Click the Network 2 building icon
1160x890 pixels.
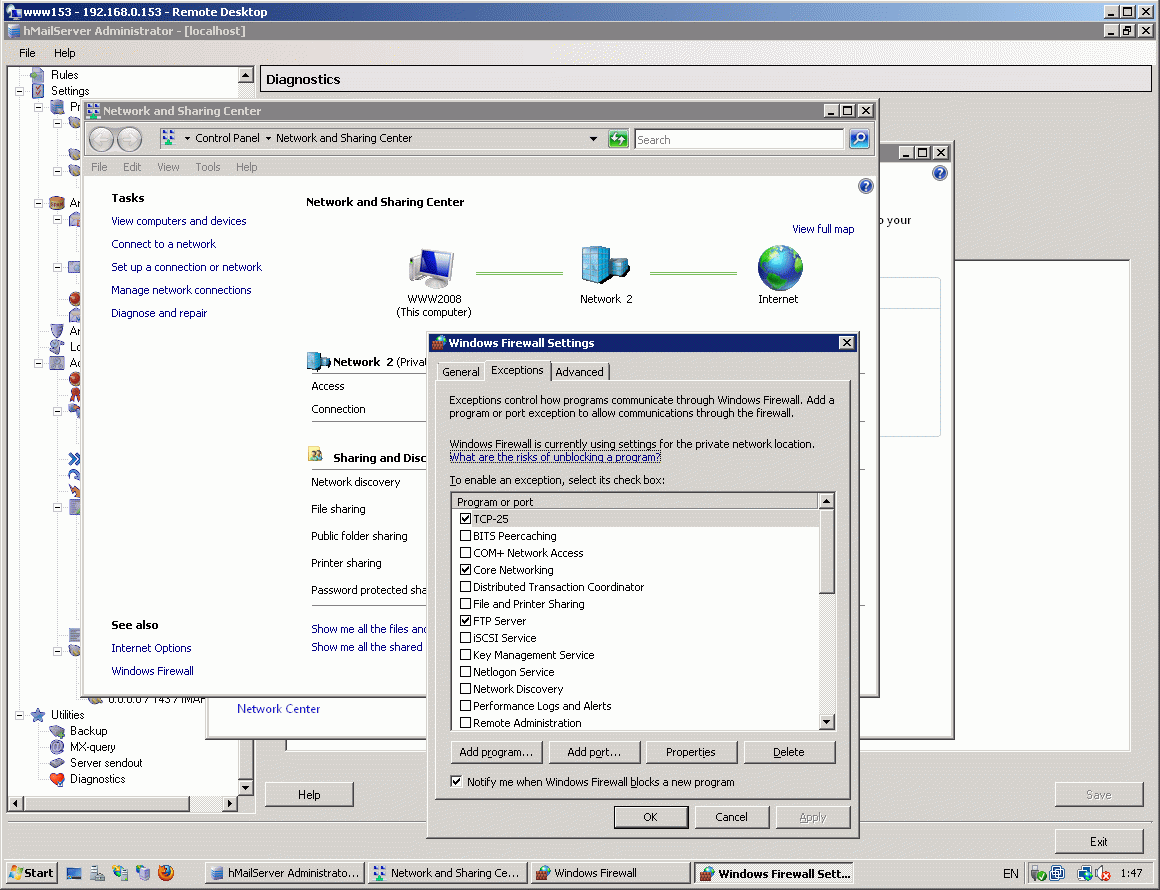tap(605, 265)
